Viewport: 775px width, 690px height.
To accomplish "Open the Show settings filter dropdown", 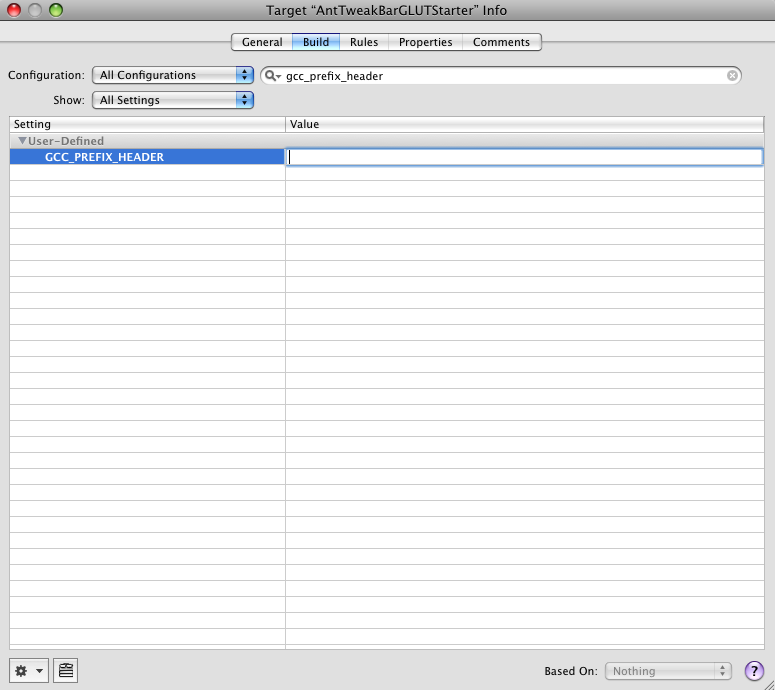I will coord(173,100).
